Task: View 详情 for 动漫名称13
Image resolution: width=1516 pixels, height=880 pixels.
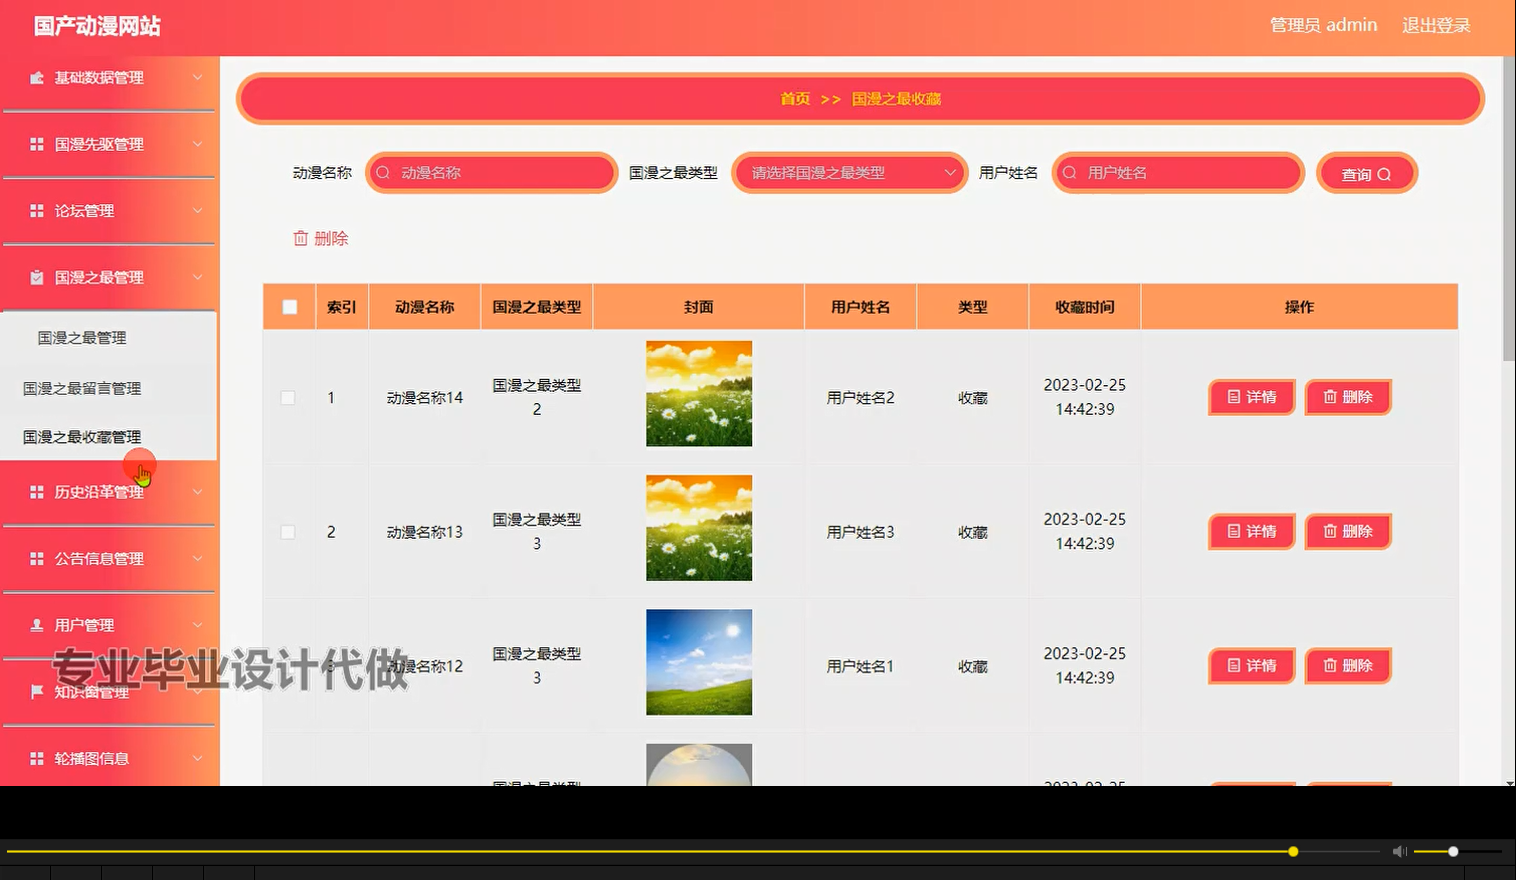Action: pyautogui.click(x=1252, y=531)
